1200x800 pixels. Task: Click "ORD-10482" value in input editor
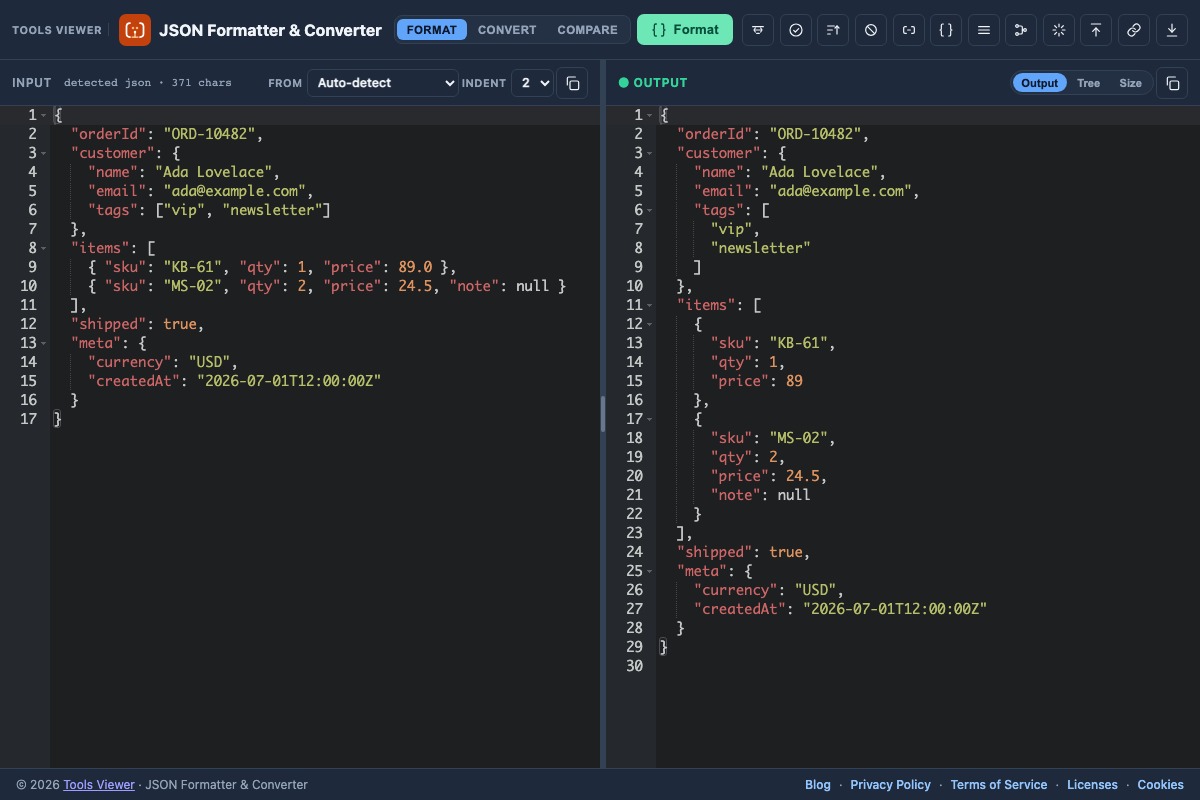[209, 134]
